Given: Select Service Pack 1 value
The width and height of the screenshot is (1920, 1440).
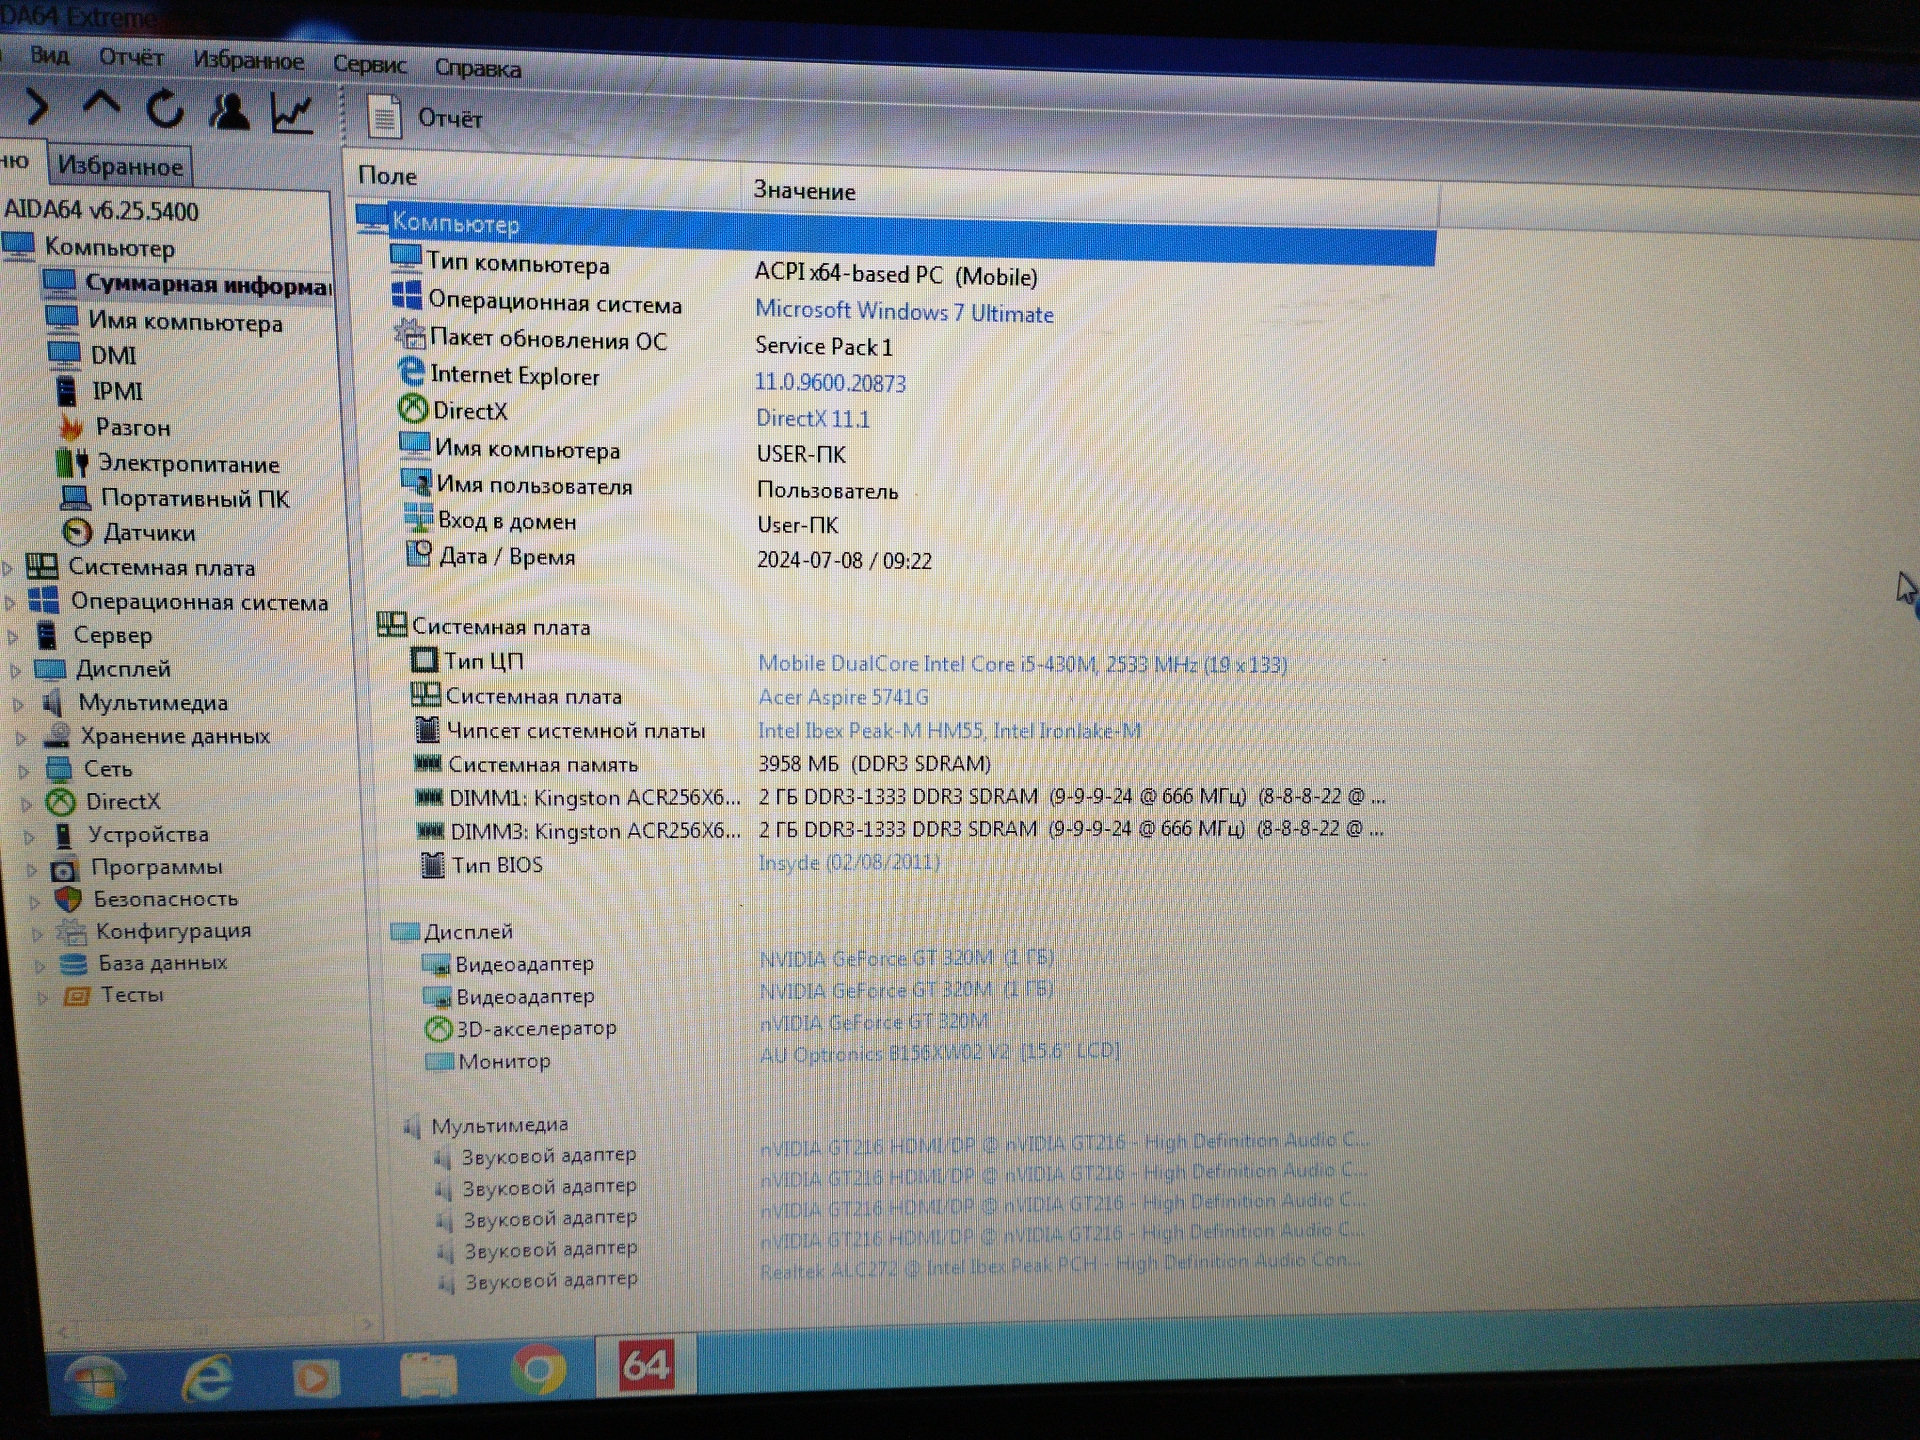Looking at the screenshot, I should click(824, 347).
